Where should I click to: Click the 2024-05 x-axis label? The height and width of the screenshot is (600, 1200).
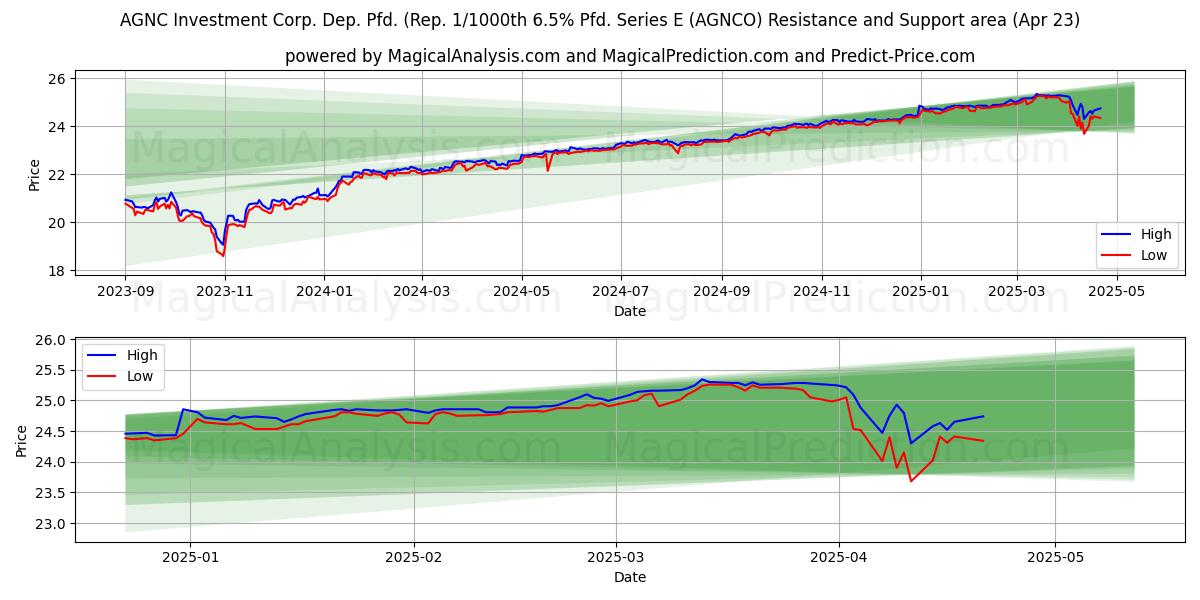pyautogui.click(x=522, y=291)
